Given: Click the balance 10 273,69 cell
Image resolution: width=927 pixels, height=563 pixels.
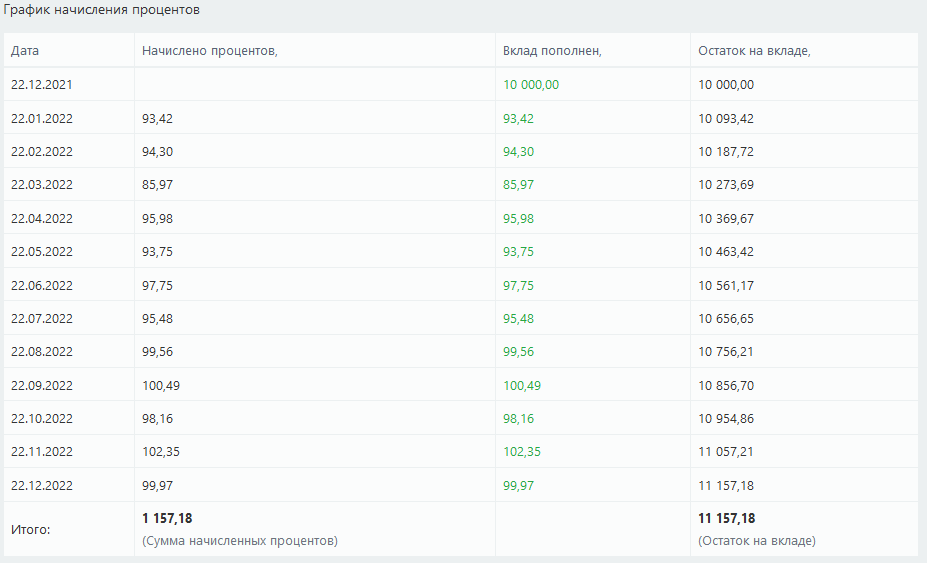Looking at the screenshot, I should [x=726, y=185].
